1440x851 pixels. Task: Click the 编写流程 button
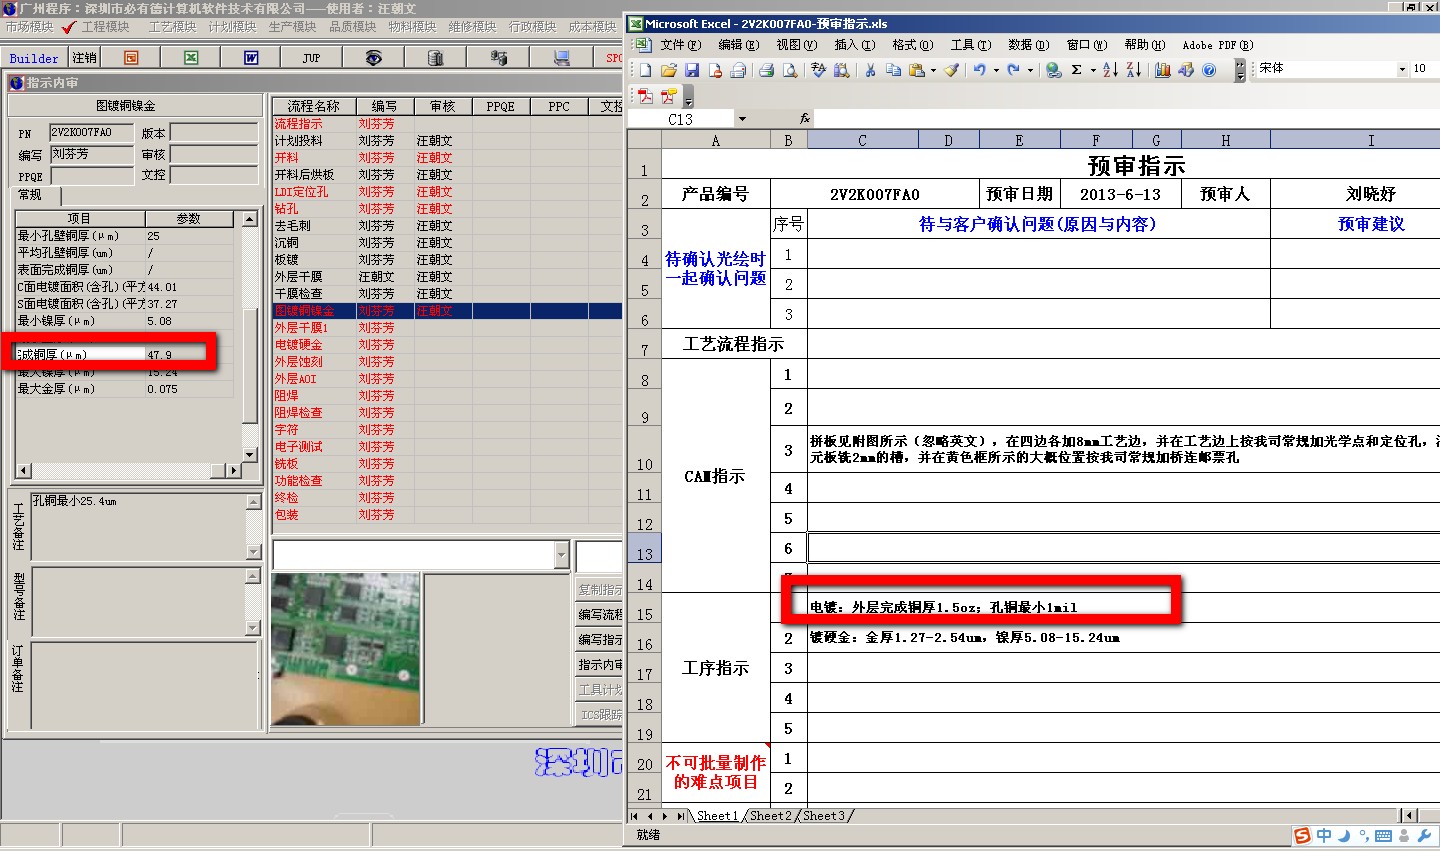(600, 615)
